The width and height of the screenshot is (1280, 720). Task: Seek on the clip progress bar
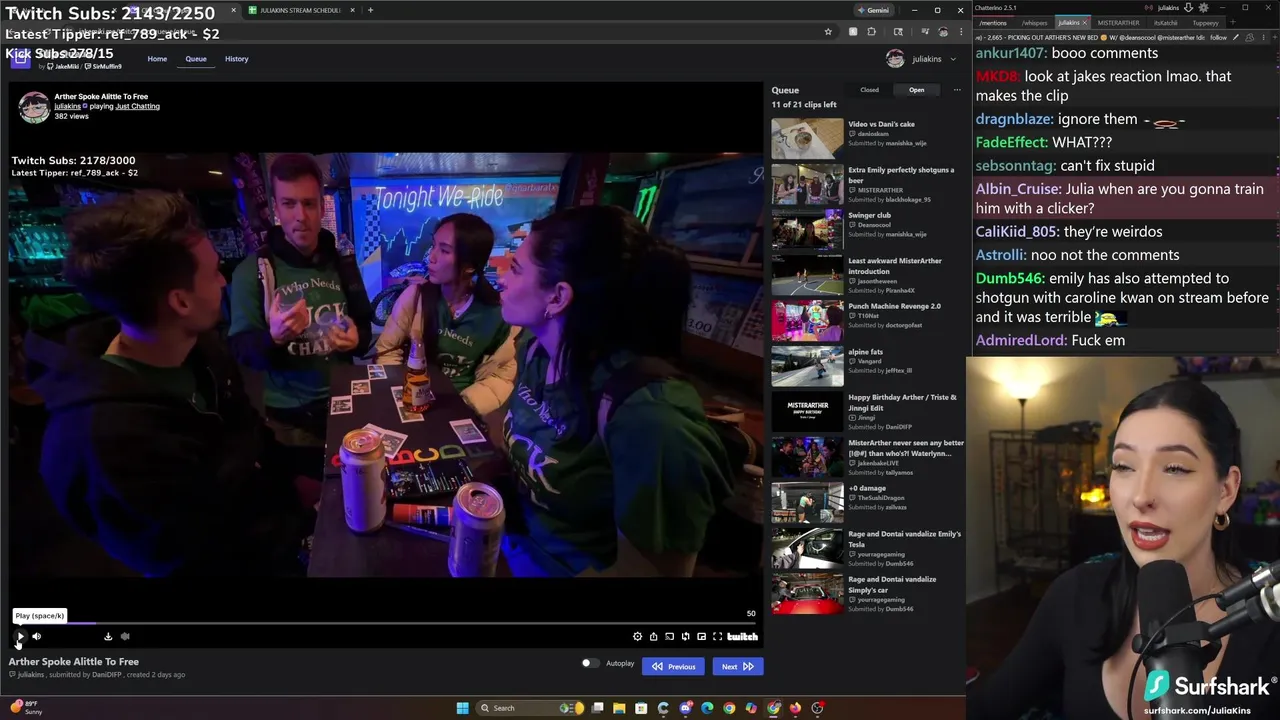click(x=384, y=623)
